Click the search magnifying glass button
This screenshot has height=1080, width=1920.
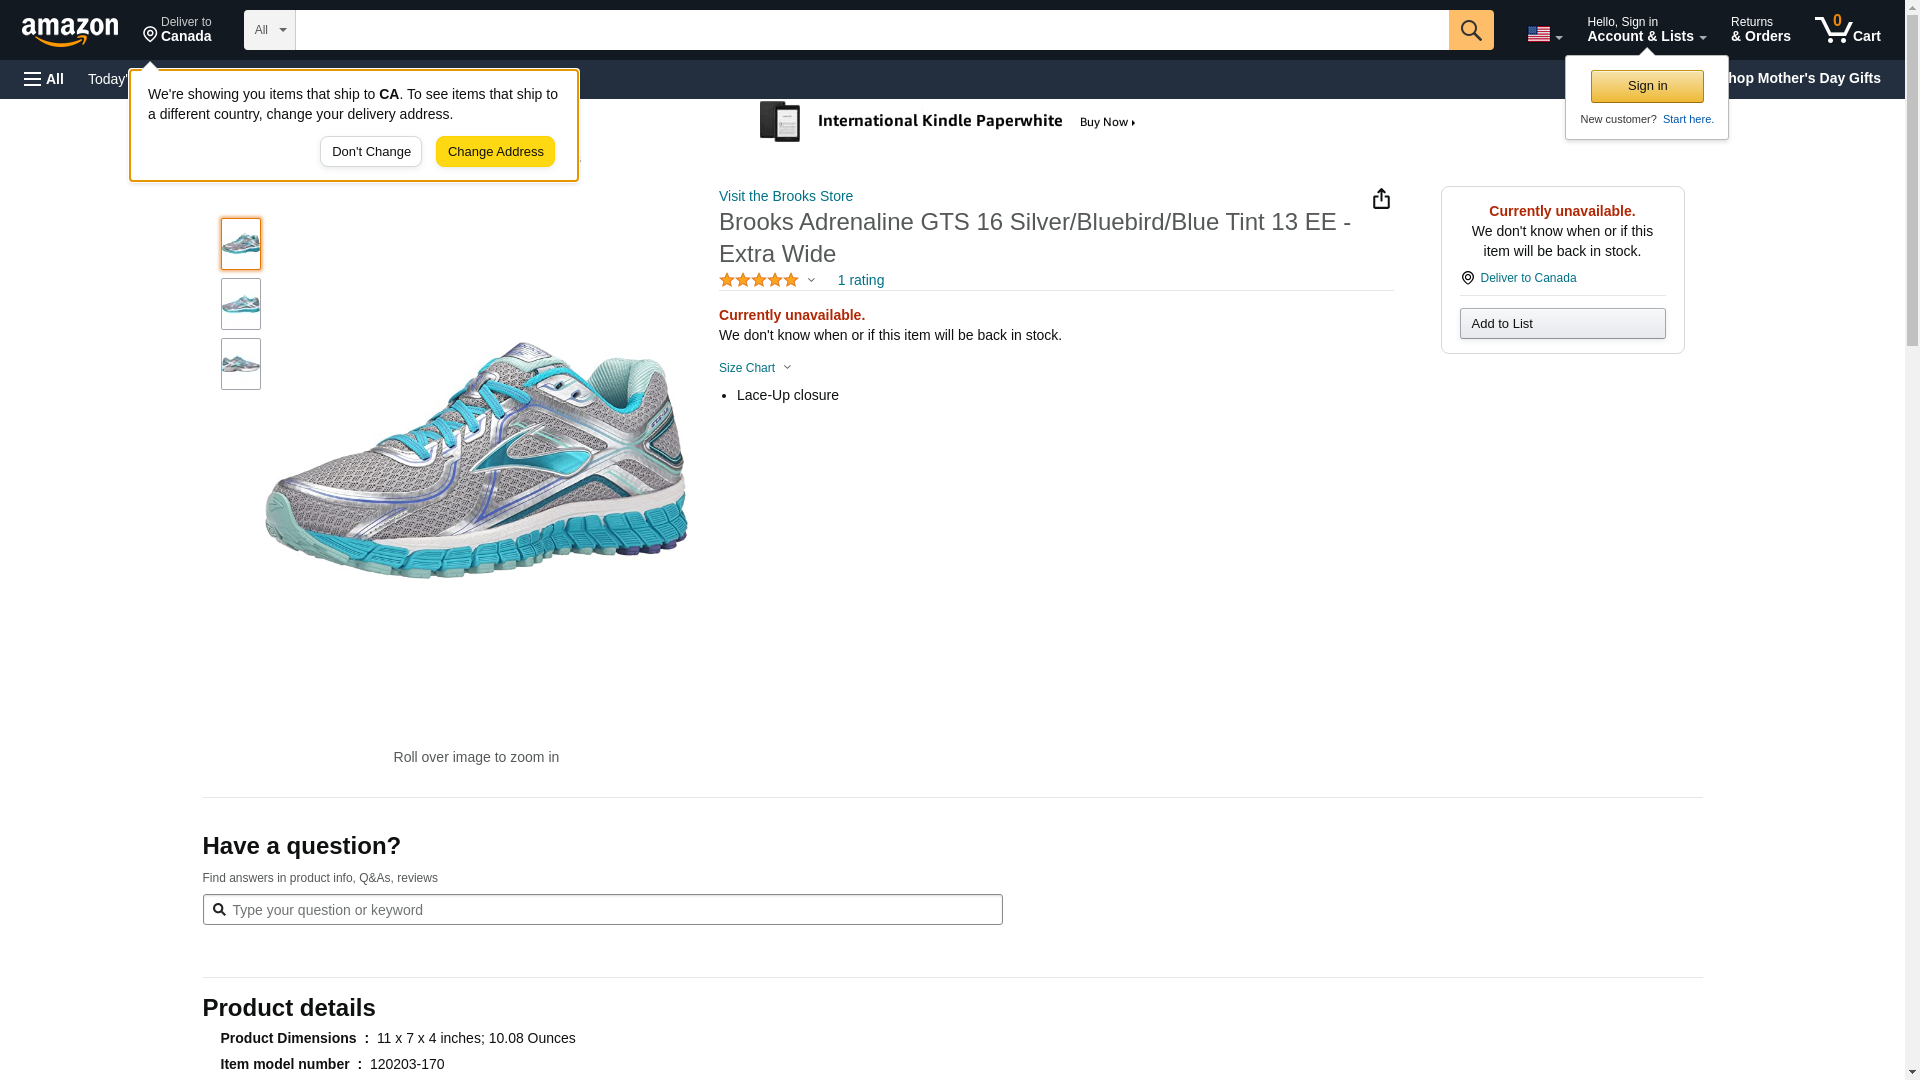1470,30
